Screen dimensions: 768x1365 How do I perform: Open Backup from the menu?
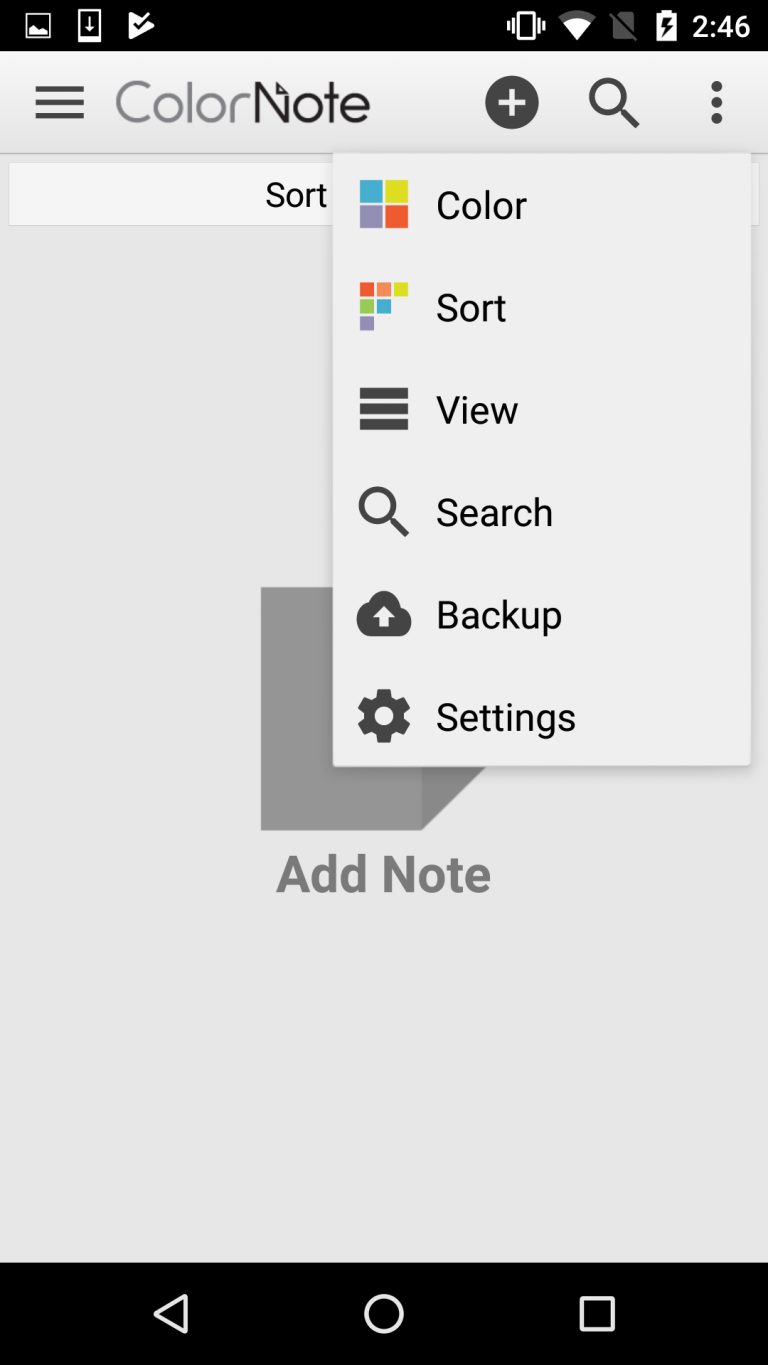click(x=499, y=614)
